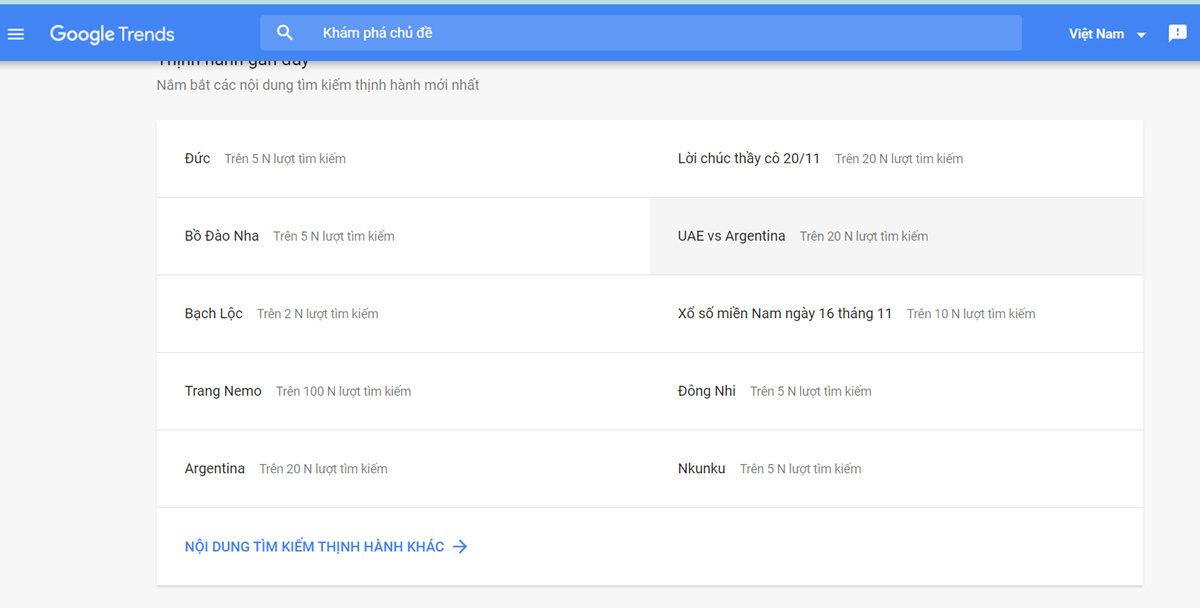Screen dimensions: 1200x608
Task: Open the feedback icon in the header
Action: [x=1178, y=33]
